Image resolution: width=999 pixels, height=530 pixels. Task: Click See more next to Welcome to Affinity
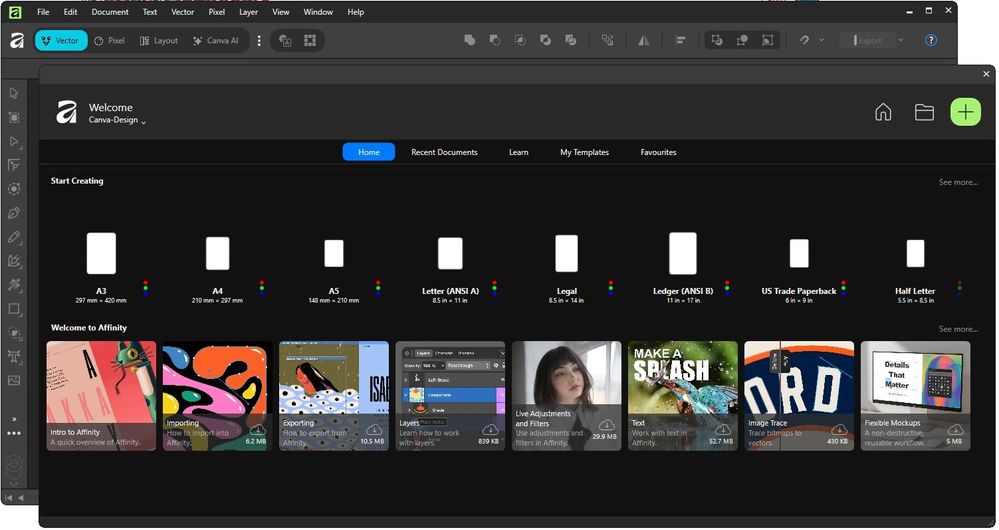(958, 329)
